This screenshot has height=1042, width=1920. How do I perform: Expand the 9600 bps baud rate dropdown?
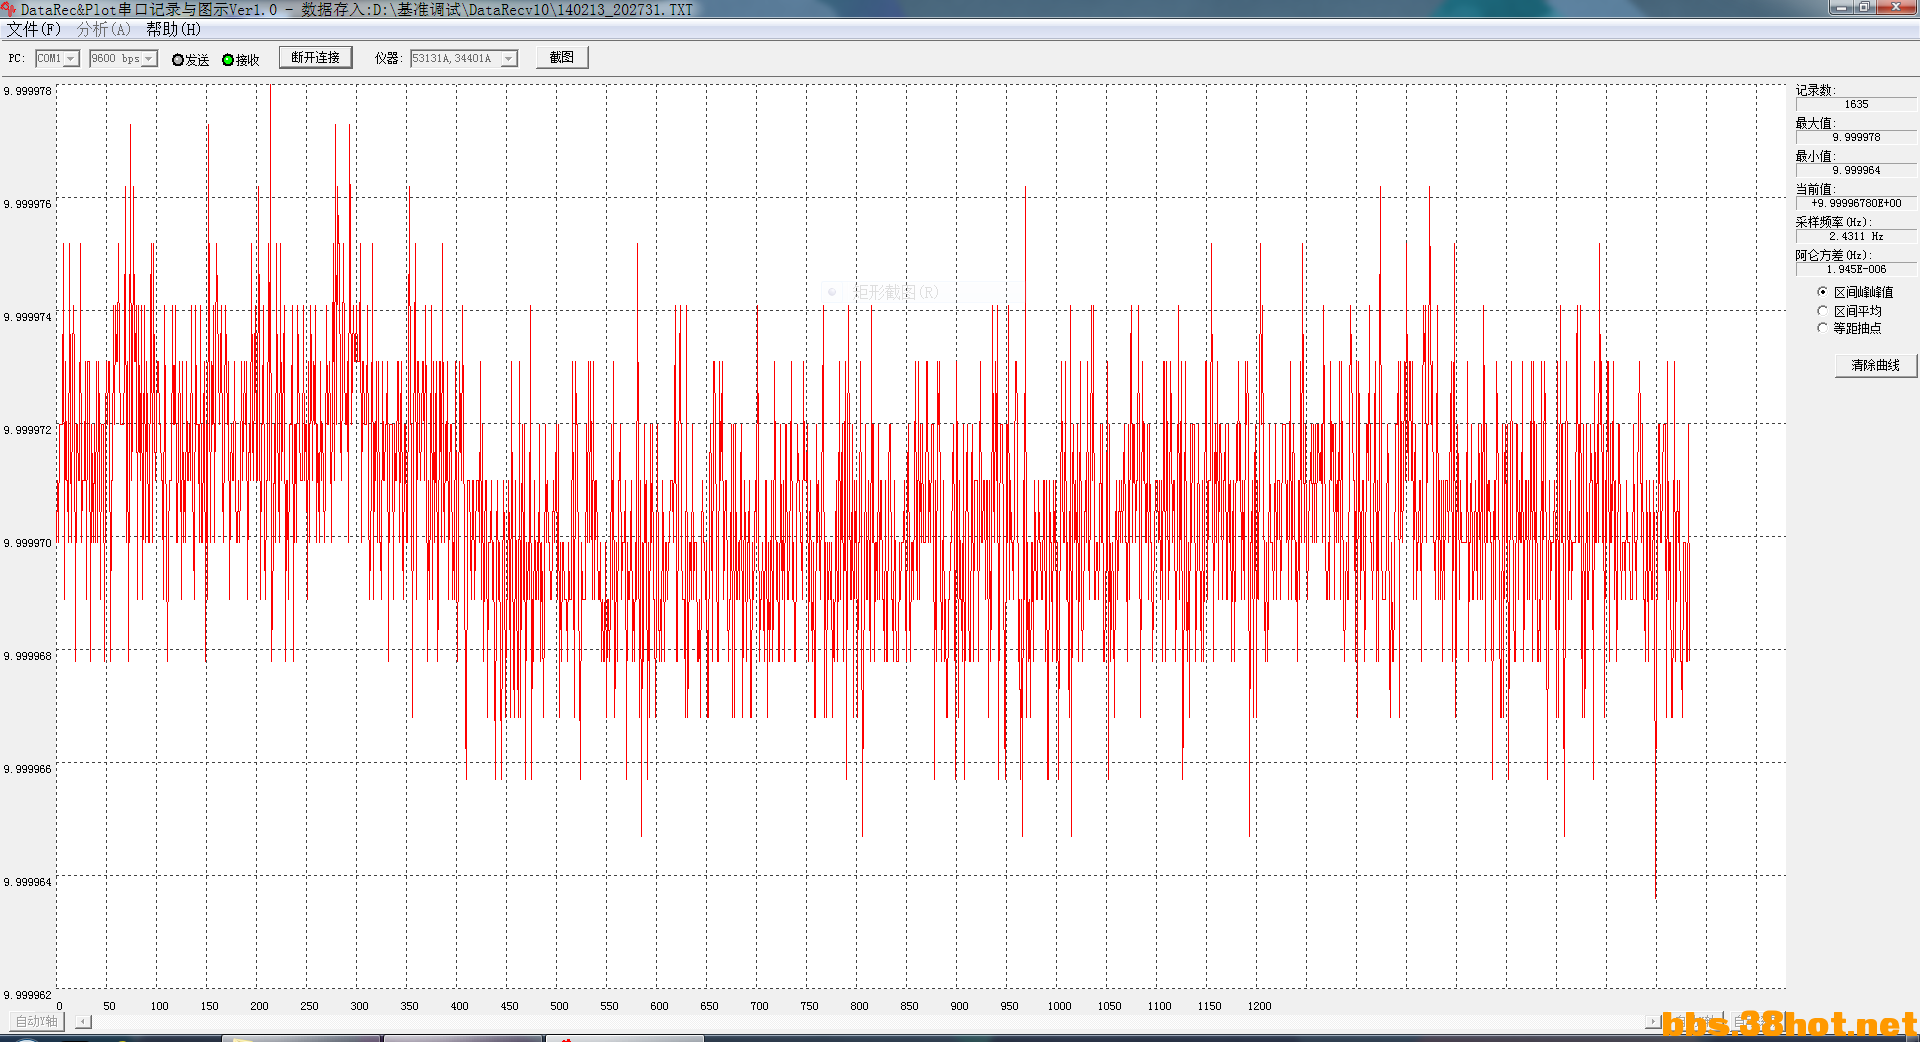[x=149, y=59]
